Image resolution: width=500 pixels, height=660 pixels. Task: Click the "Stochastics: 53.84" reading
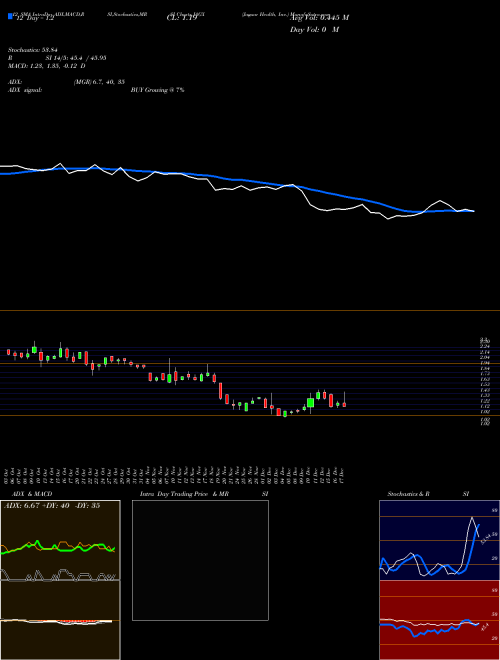(x=32, y=50)
